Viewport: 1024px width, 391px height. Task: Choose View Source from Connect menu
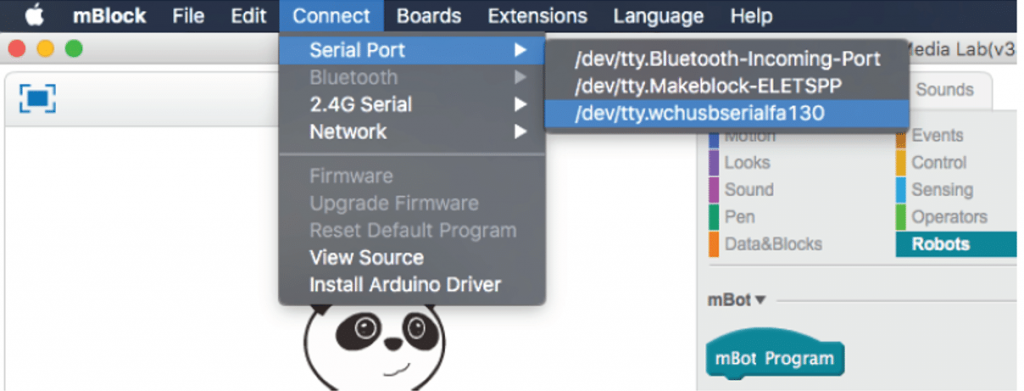(x=412, y=257)
